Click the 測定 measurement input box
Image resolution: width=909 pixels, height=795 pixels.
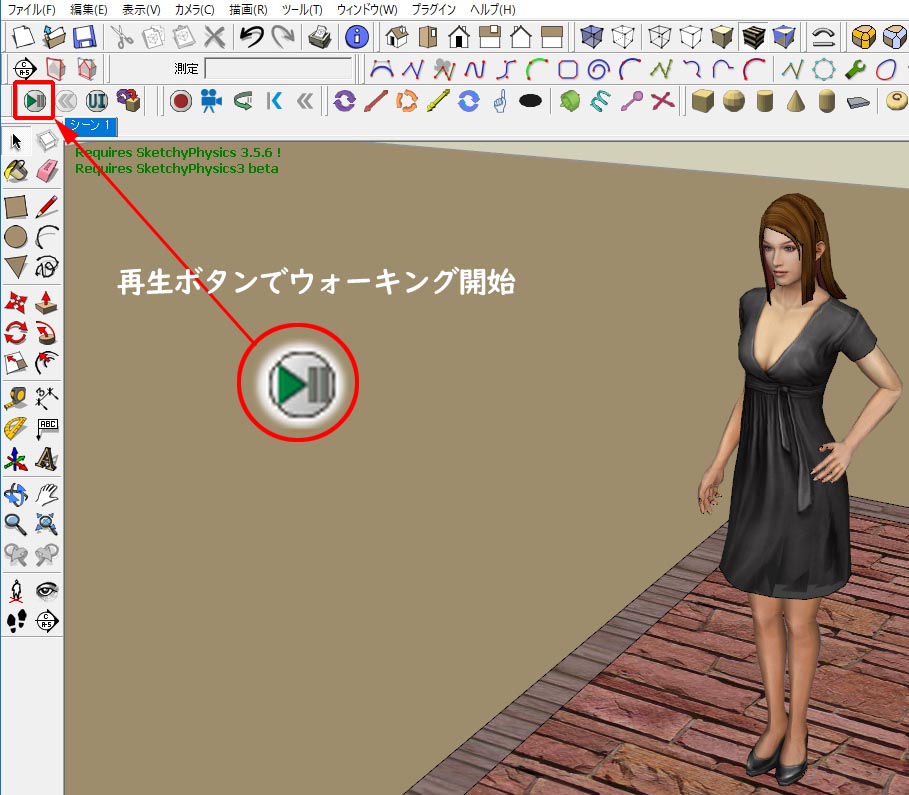[279, 69]
